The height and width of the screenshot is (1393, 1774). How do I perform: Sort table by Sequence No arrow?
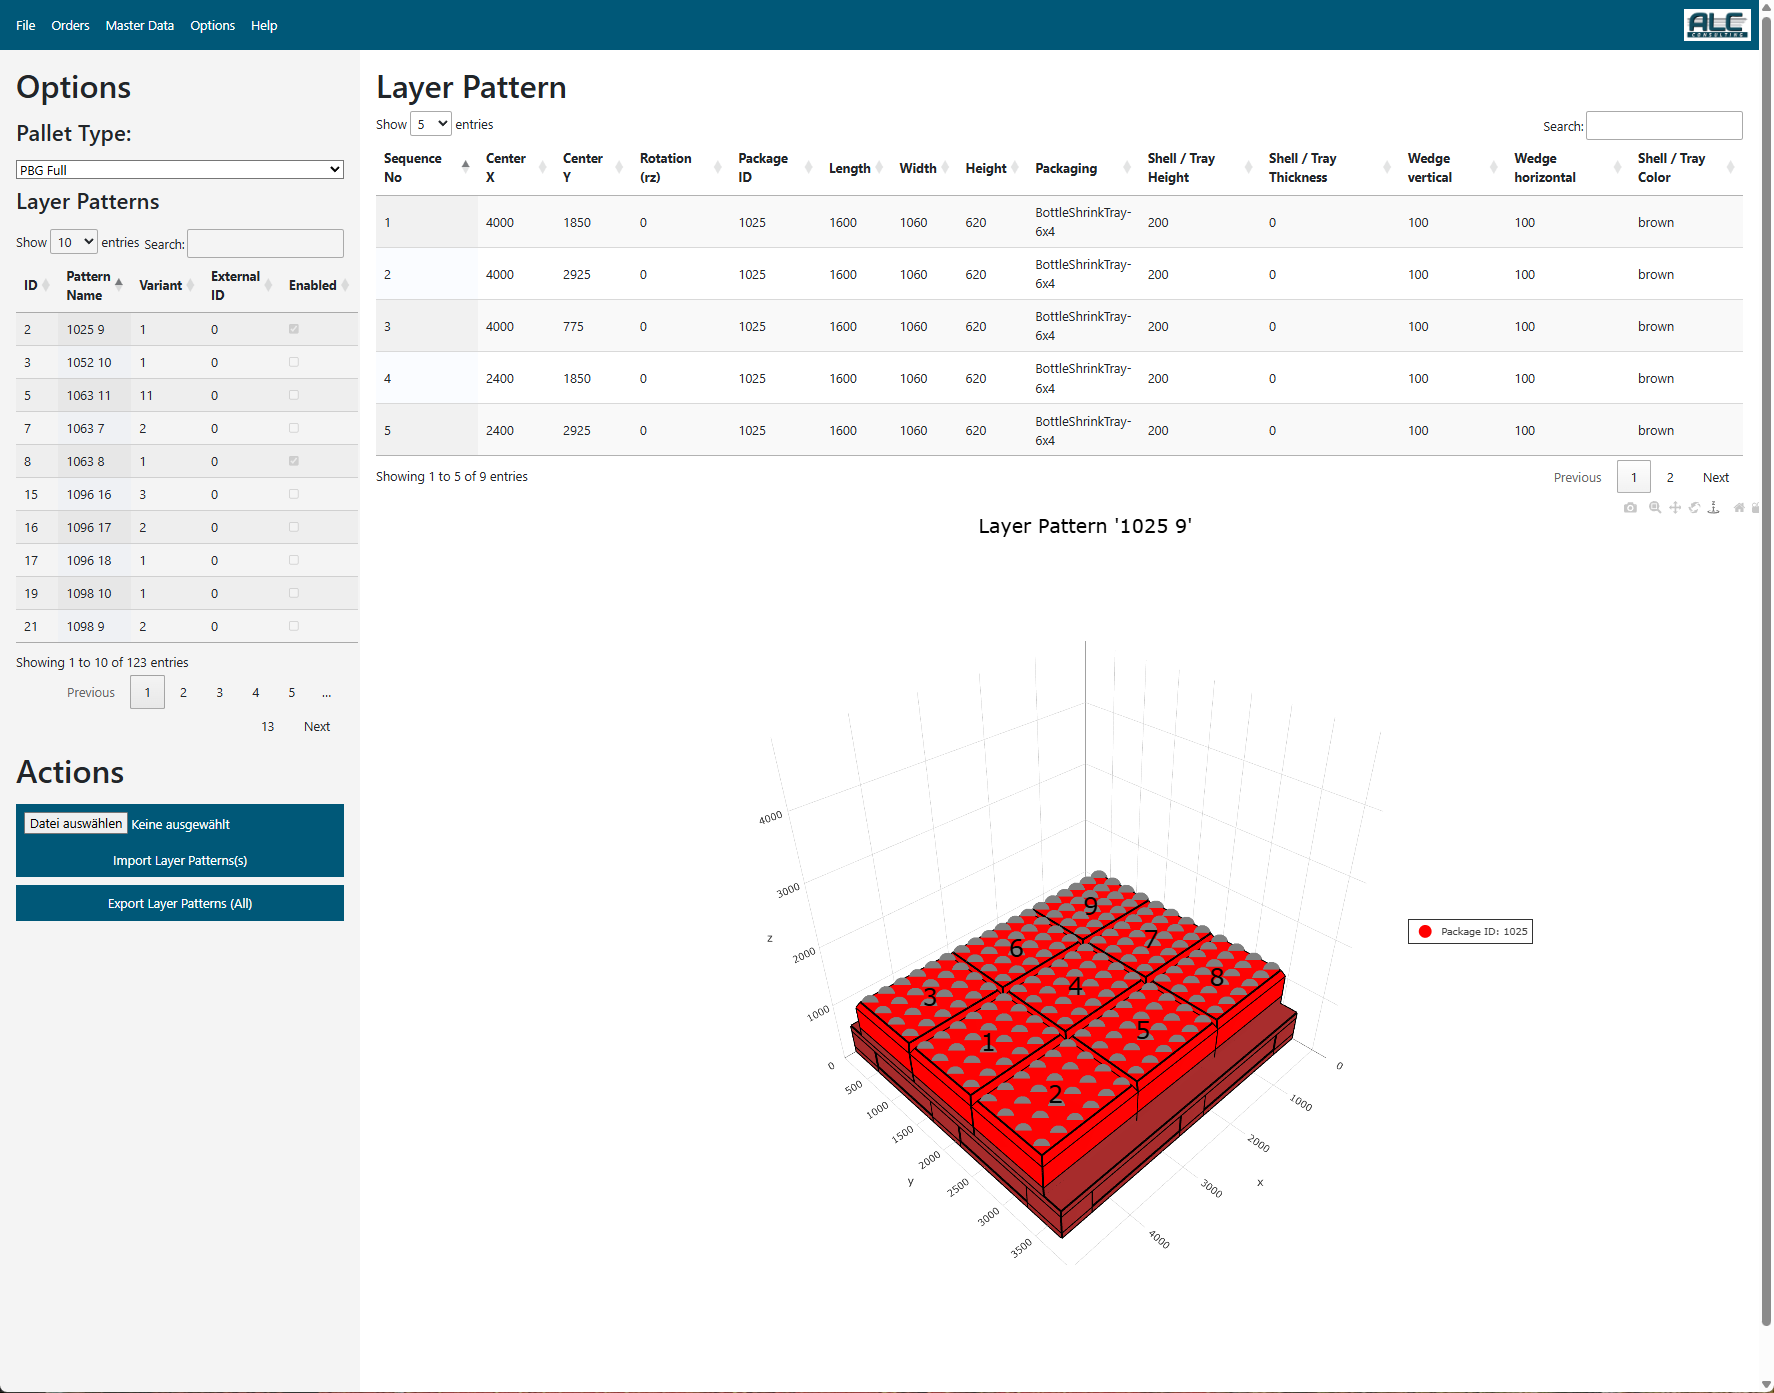tap(465, 168)
